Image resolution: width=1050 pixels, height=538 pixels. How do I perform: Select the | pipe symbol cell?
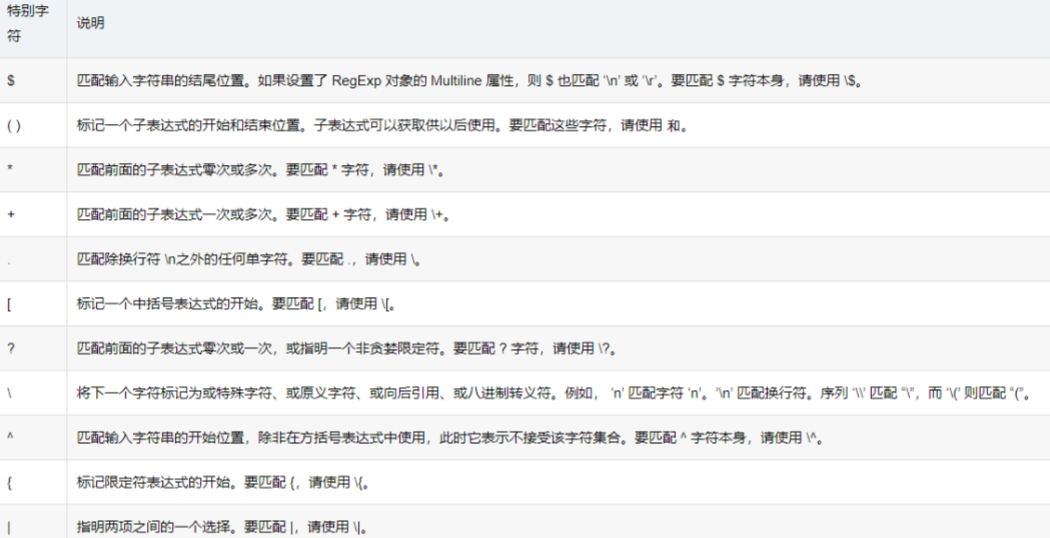click(x=10, y=525)
